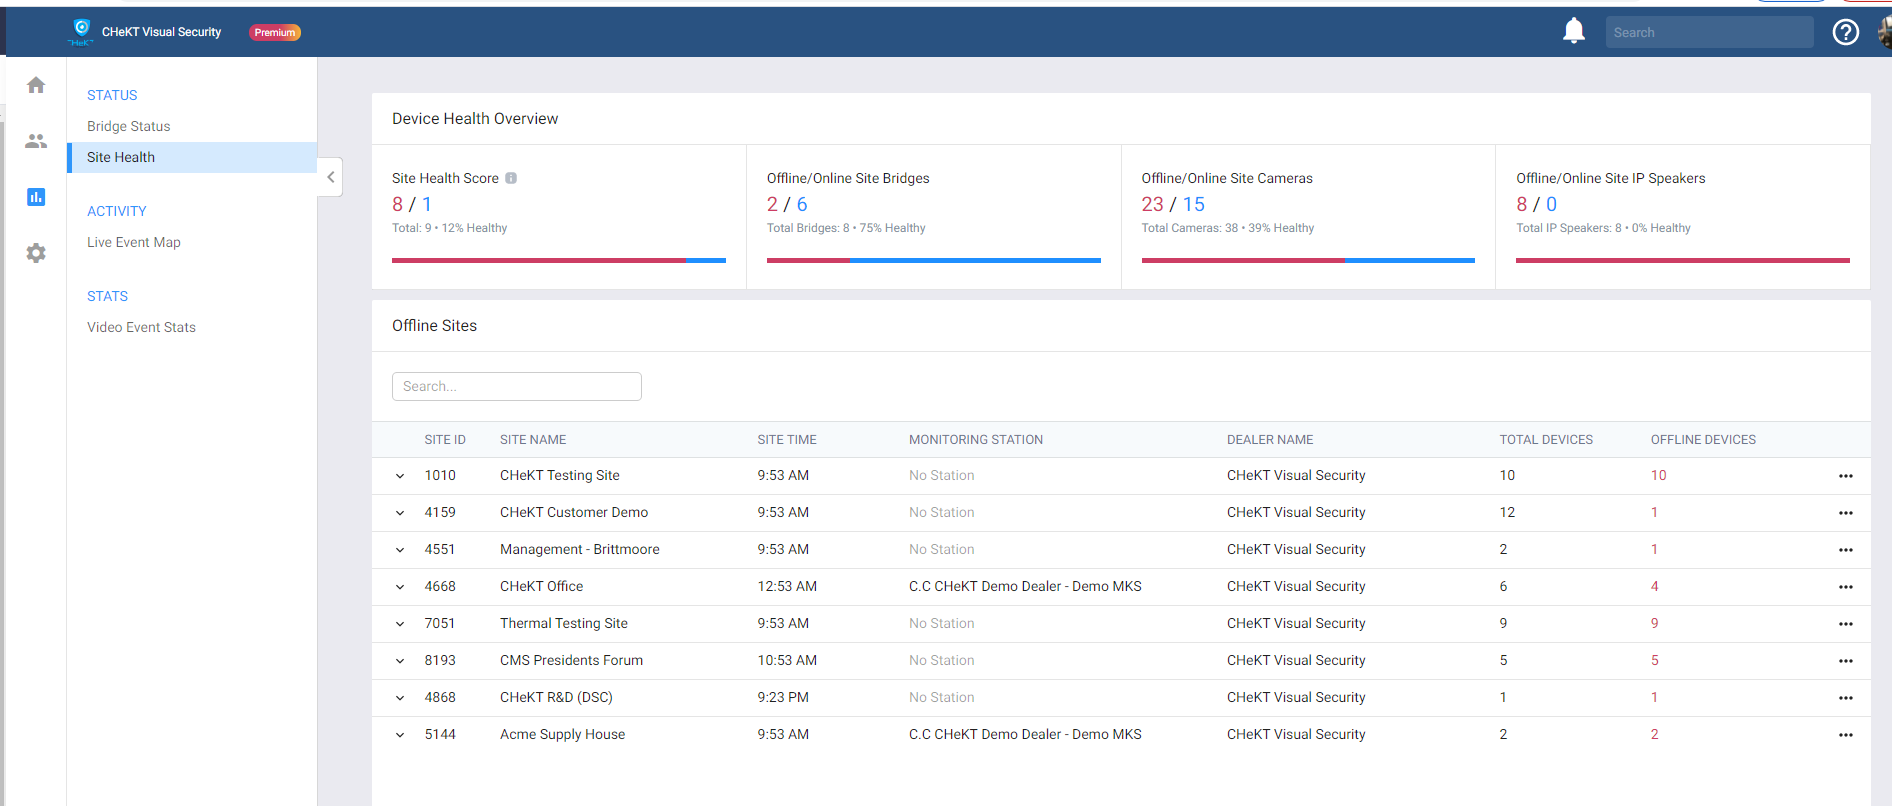Click site ID 4551

[440, 550]
